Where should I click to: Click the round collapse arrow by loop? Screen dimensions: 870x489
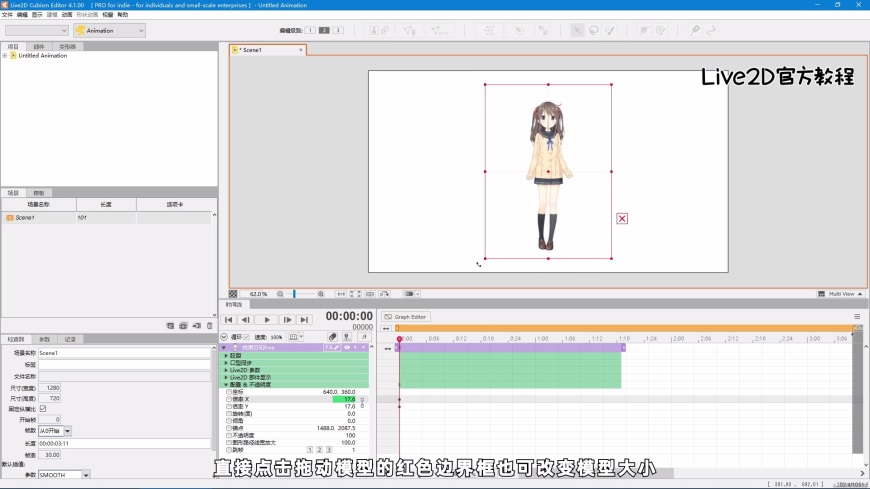tap(224, 337)
